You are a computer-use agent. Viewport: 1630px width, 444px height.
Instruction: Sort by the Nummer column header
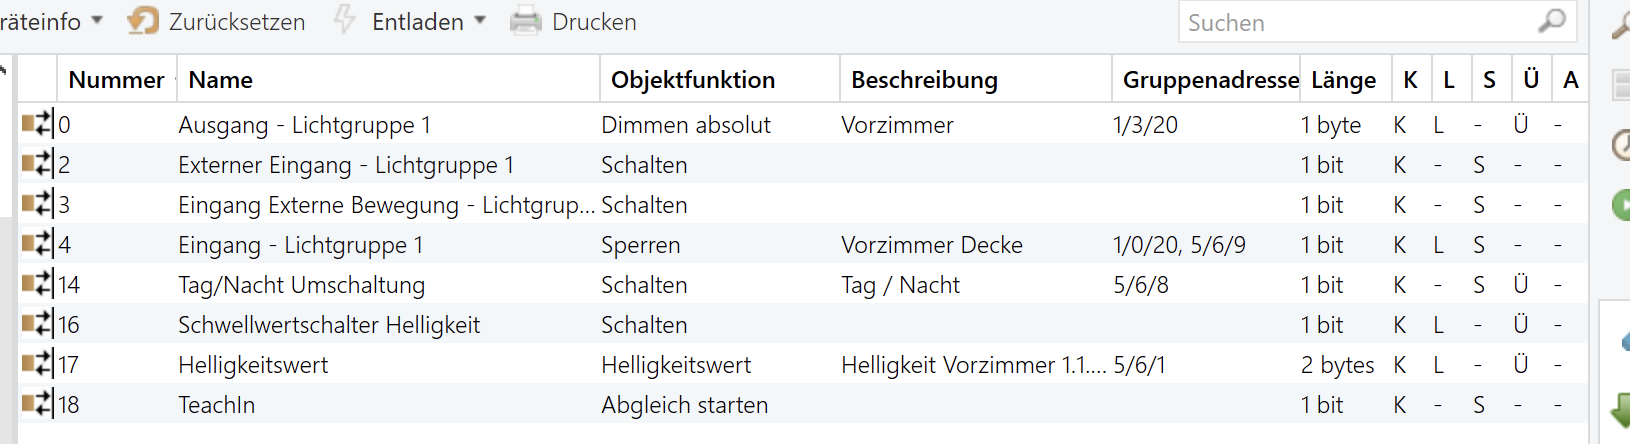(x=116, y=80)
